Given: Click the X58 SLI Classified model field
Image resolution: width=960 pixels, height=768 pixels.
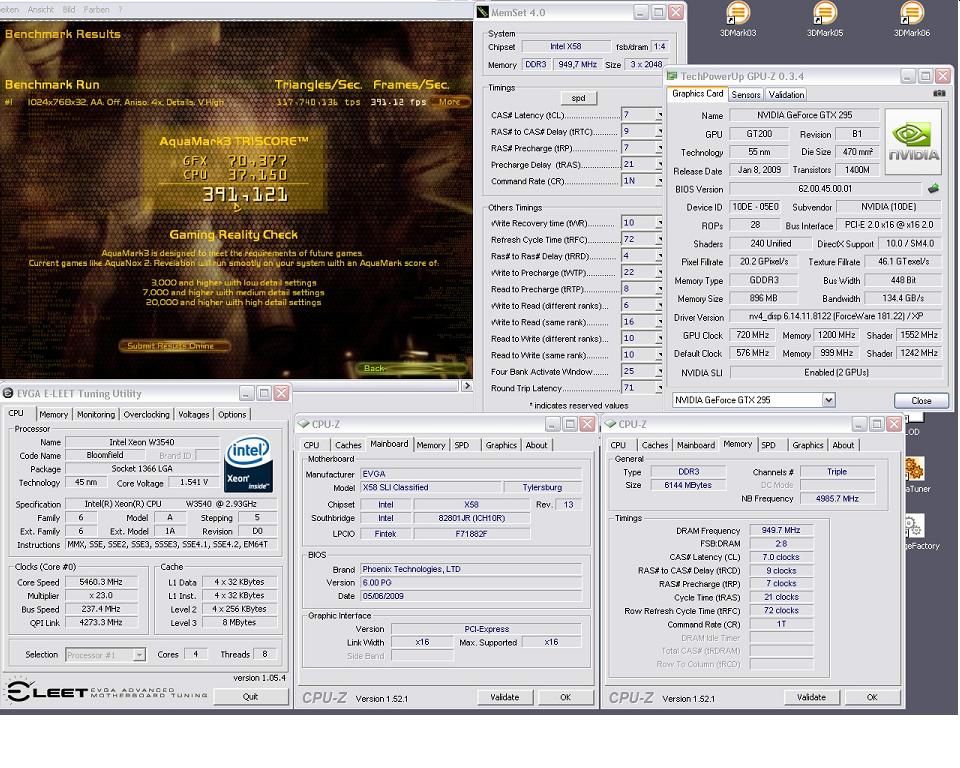Looking at the screenshot, I should [430, 488].
